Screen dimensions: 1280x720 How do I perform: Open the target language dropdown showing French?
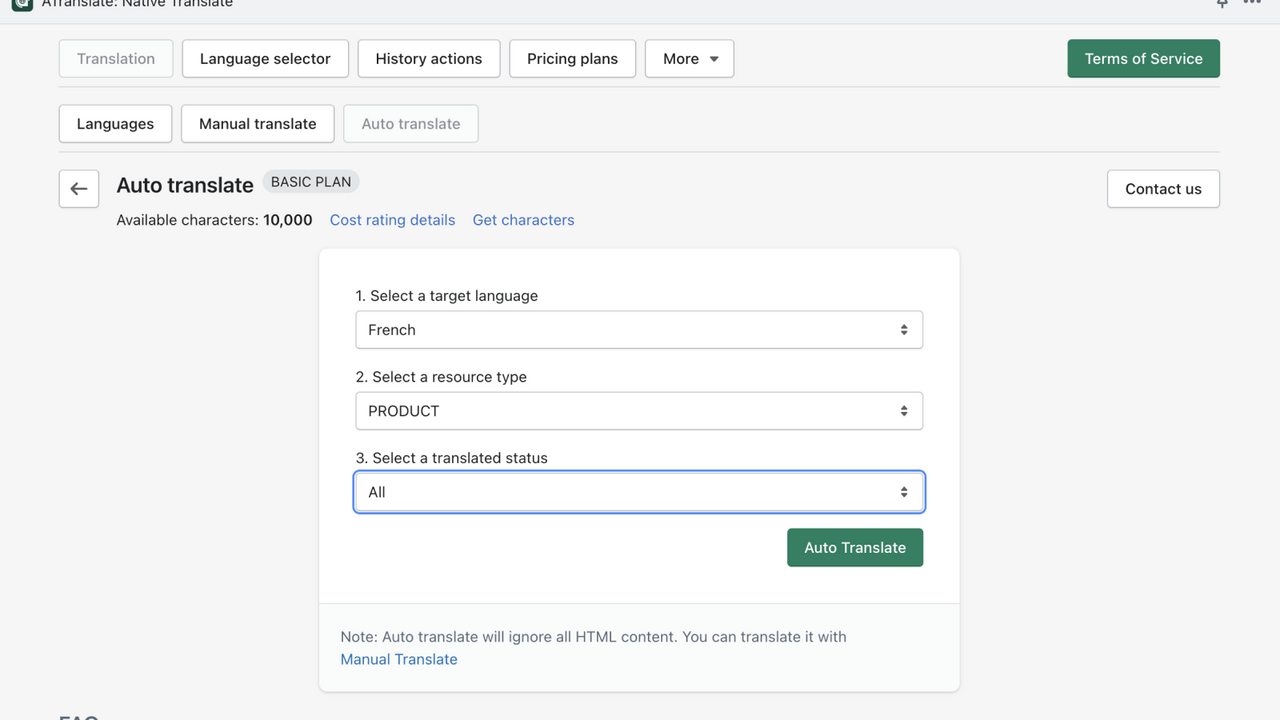[x=639, y=329]
